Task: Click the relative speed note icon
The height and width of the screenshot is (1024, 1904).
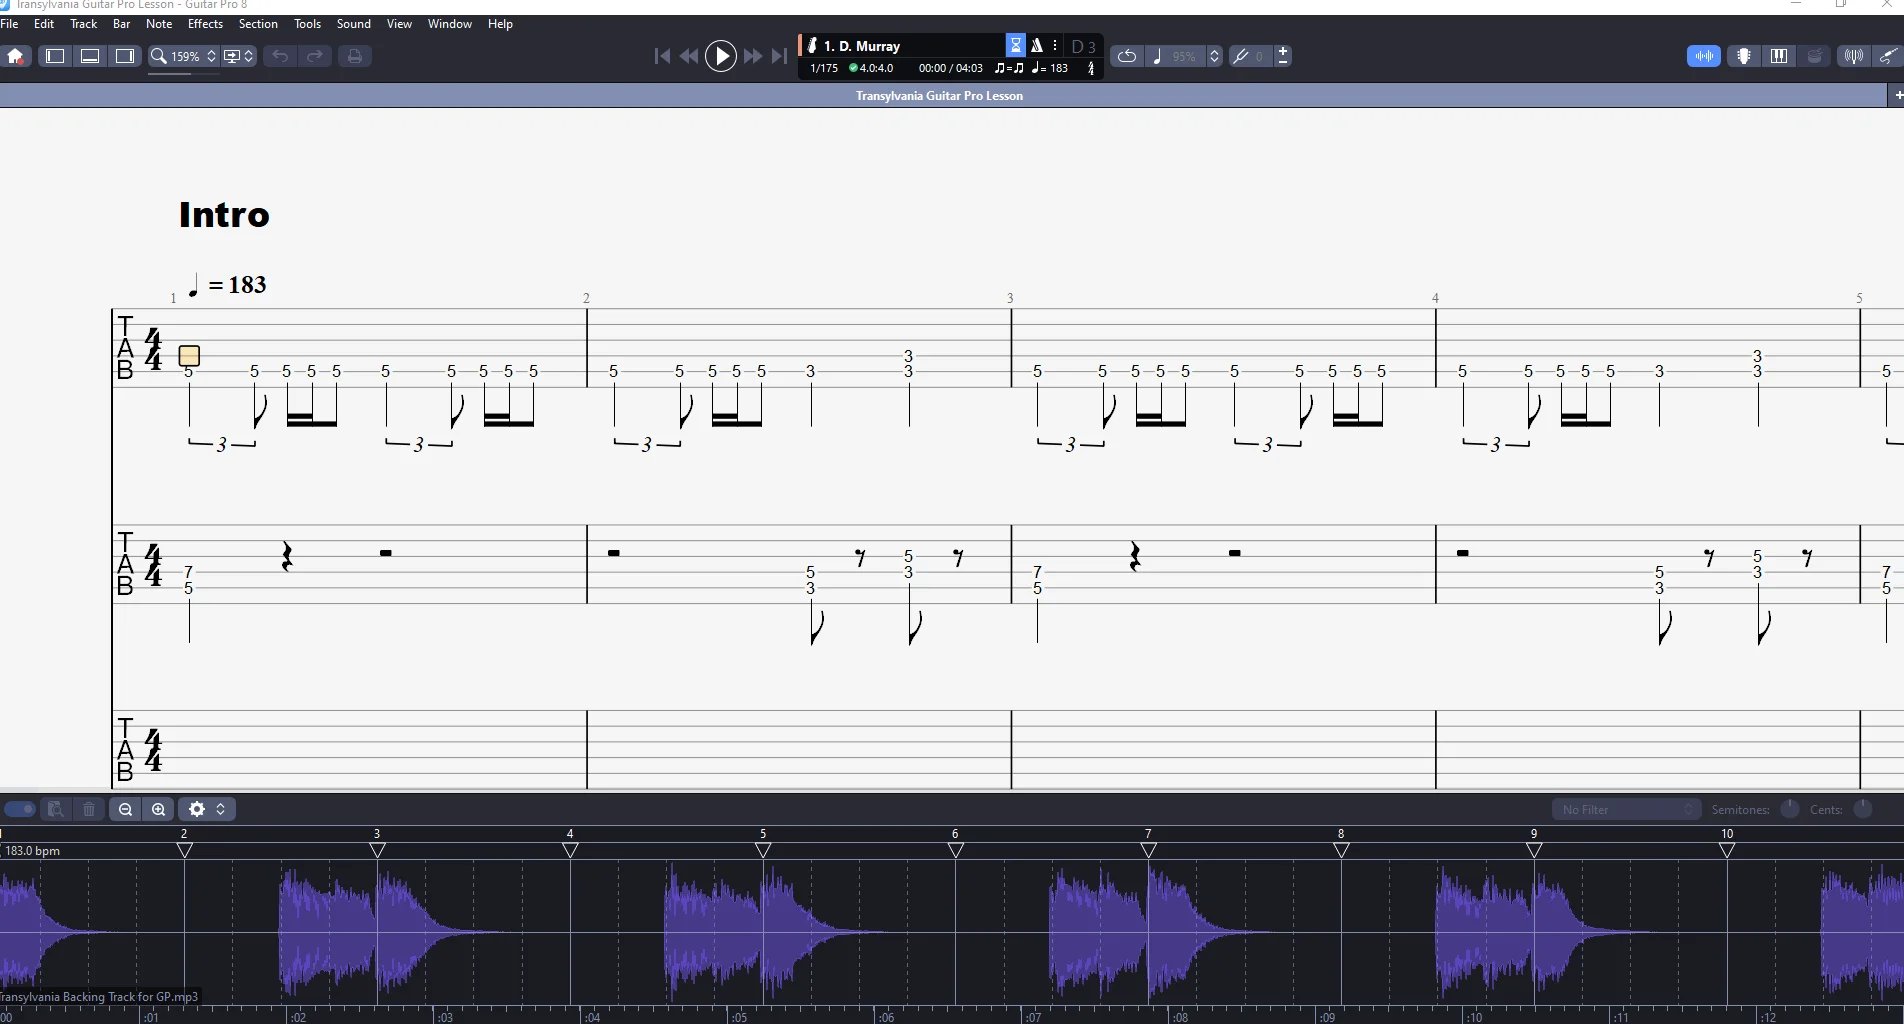Action: pos(1157,56)
